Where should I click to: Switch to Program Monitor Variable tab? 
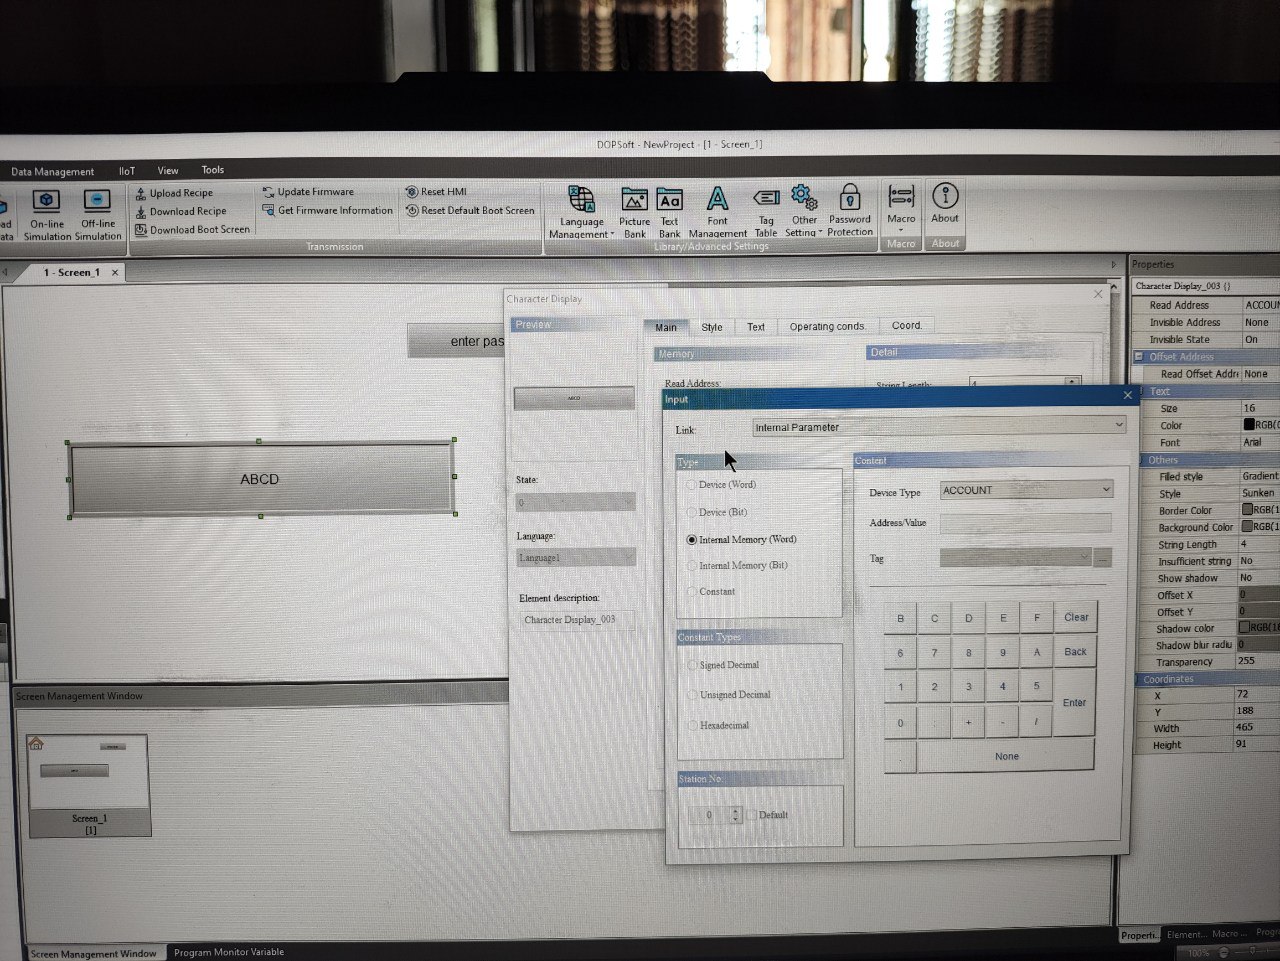pos(229,952)
